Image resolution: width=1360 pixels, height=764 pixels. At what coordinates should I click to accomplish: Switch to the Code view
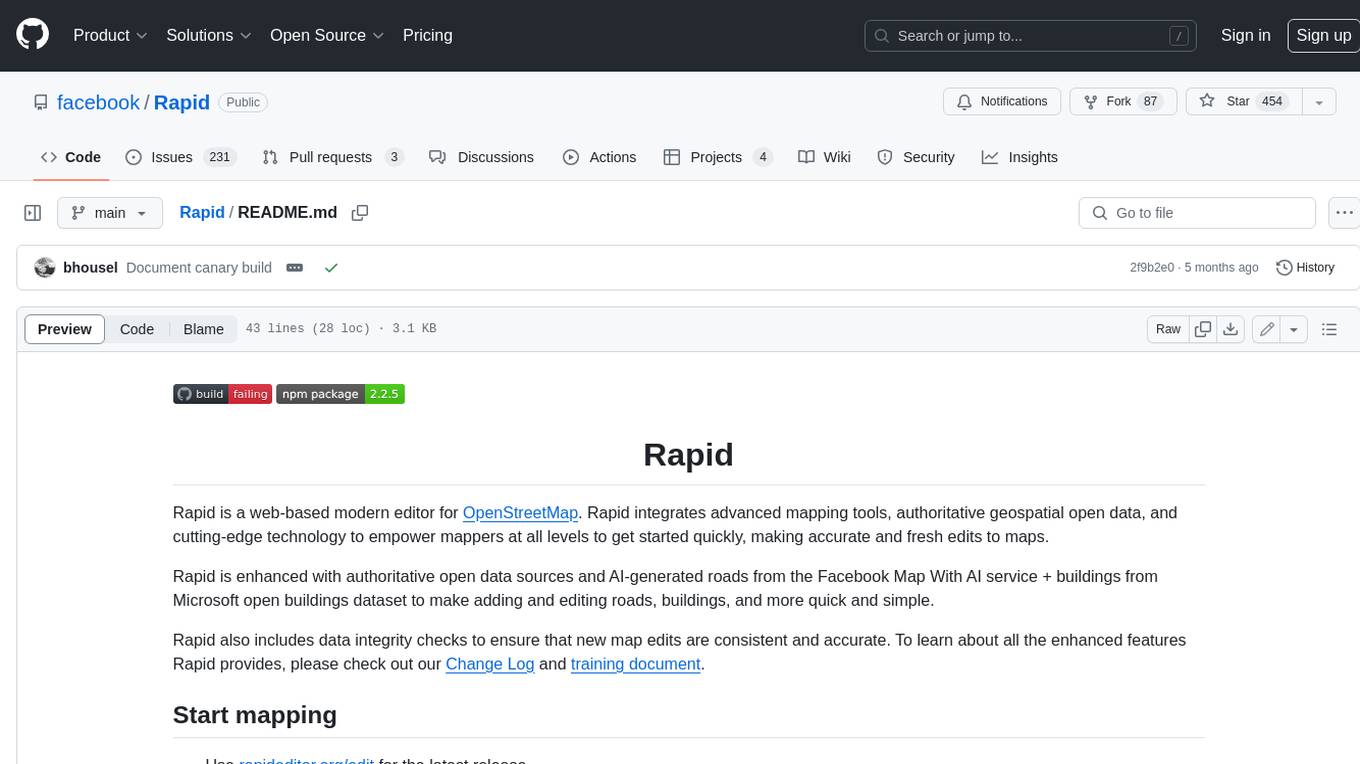click(137, 329)
